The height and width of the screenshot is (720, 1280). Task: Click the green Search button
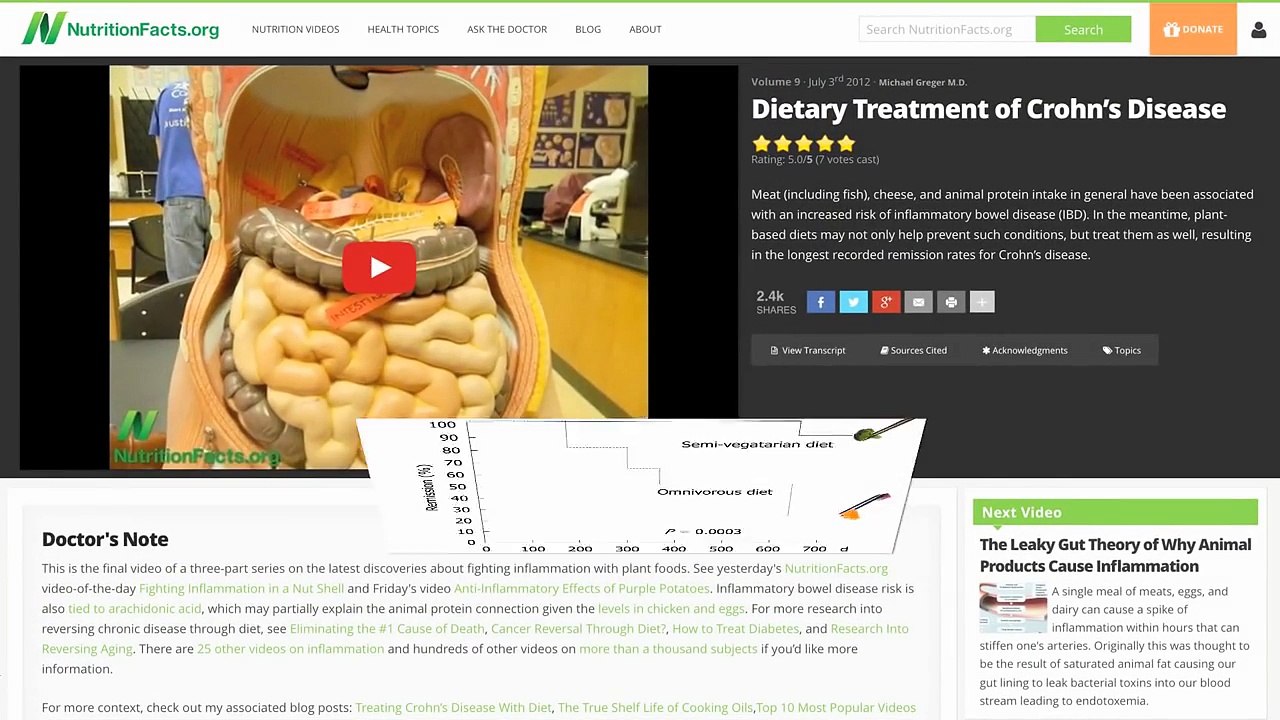click(1083, 29)
